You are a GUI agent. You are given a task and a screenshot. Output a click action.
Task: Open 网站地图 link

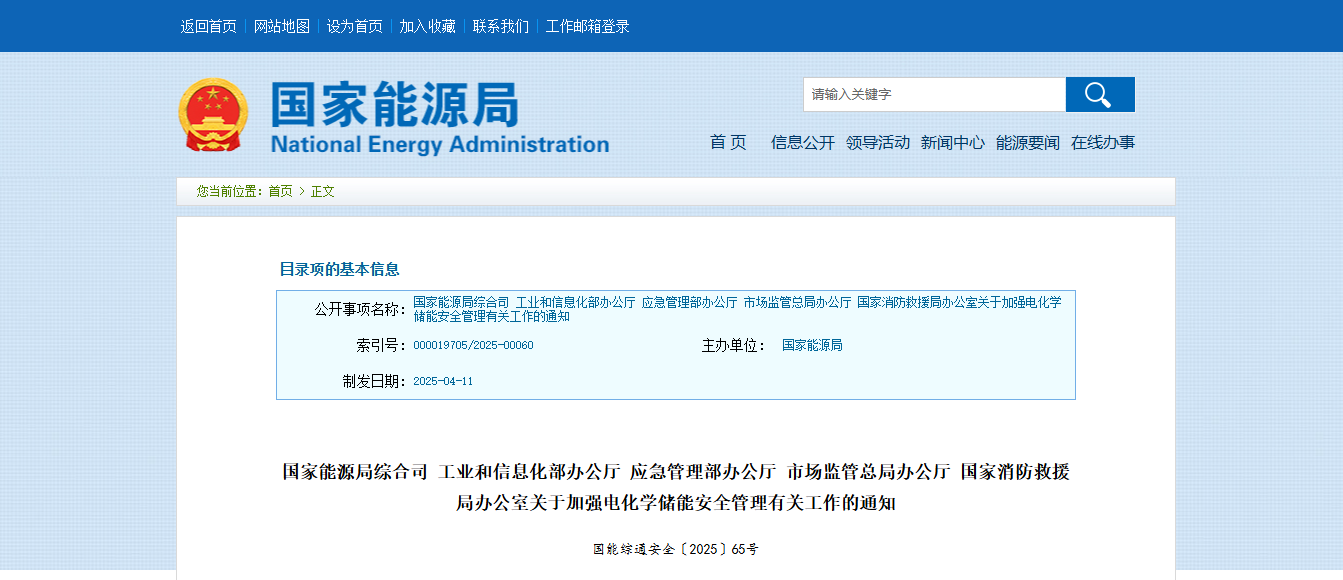pos(282,26)
